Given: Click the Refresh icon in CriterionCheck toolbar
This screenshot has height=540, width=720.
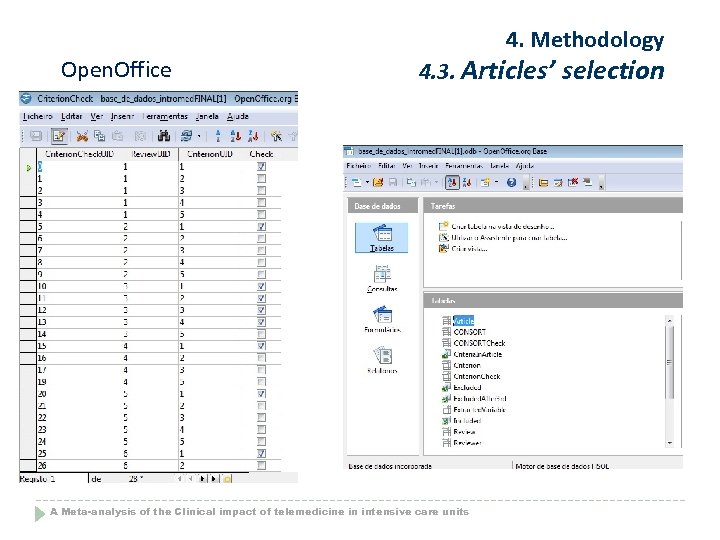Looking at the screenshot, I should (x=186, y=136).
